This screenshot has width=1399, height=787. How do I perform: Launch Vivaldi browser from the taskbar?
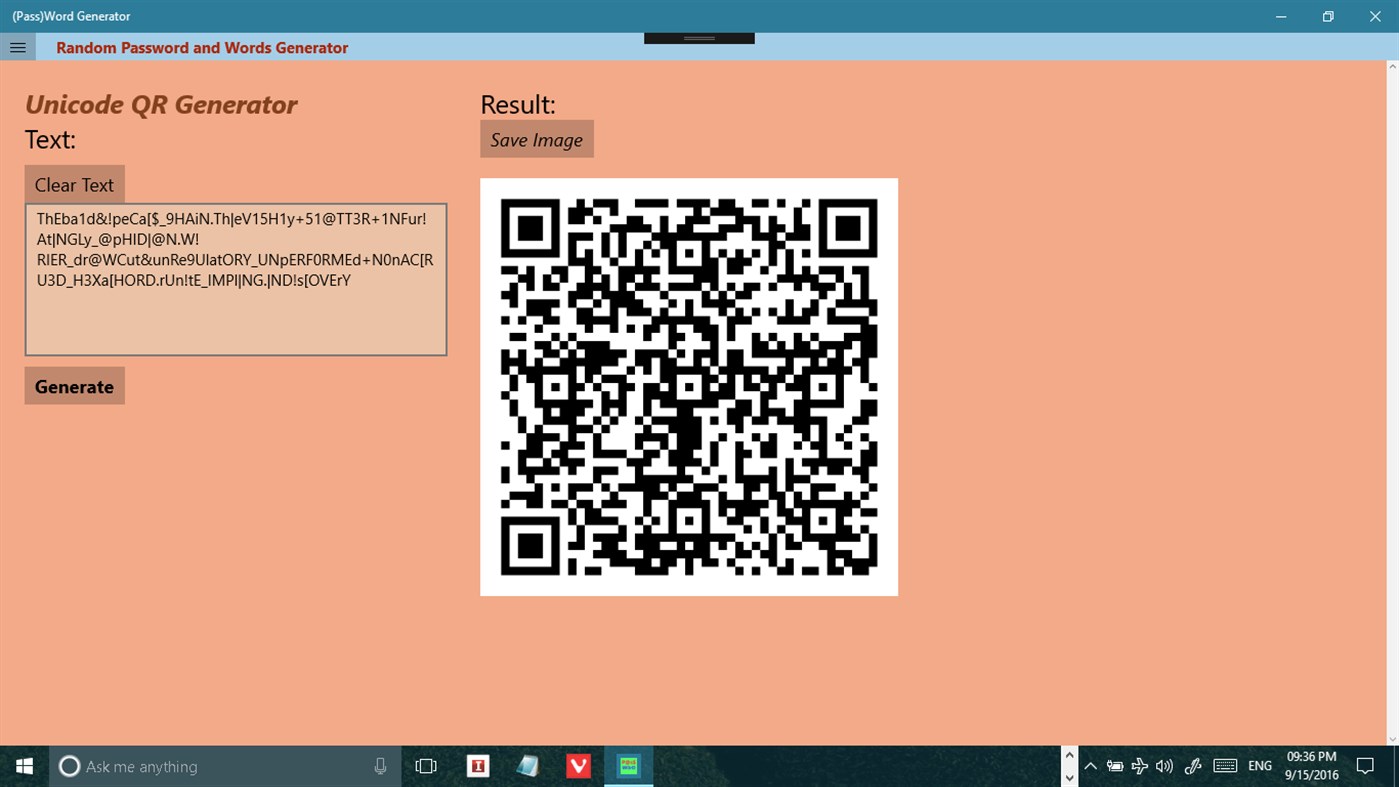click(578, 765)
